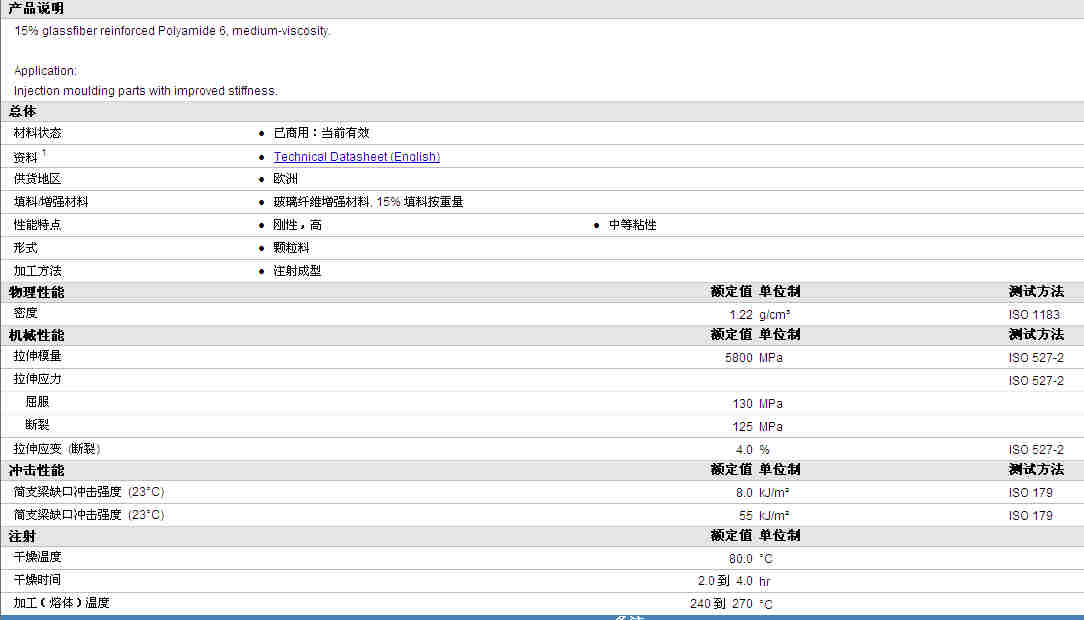Click the 注射 section header

coord(22,536)
